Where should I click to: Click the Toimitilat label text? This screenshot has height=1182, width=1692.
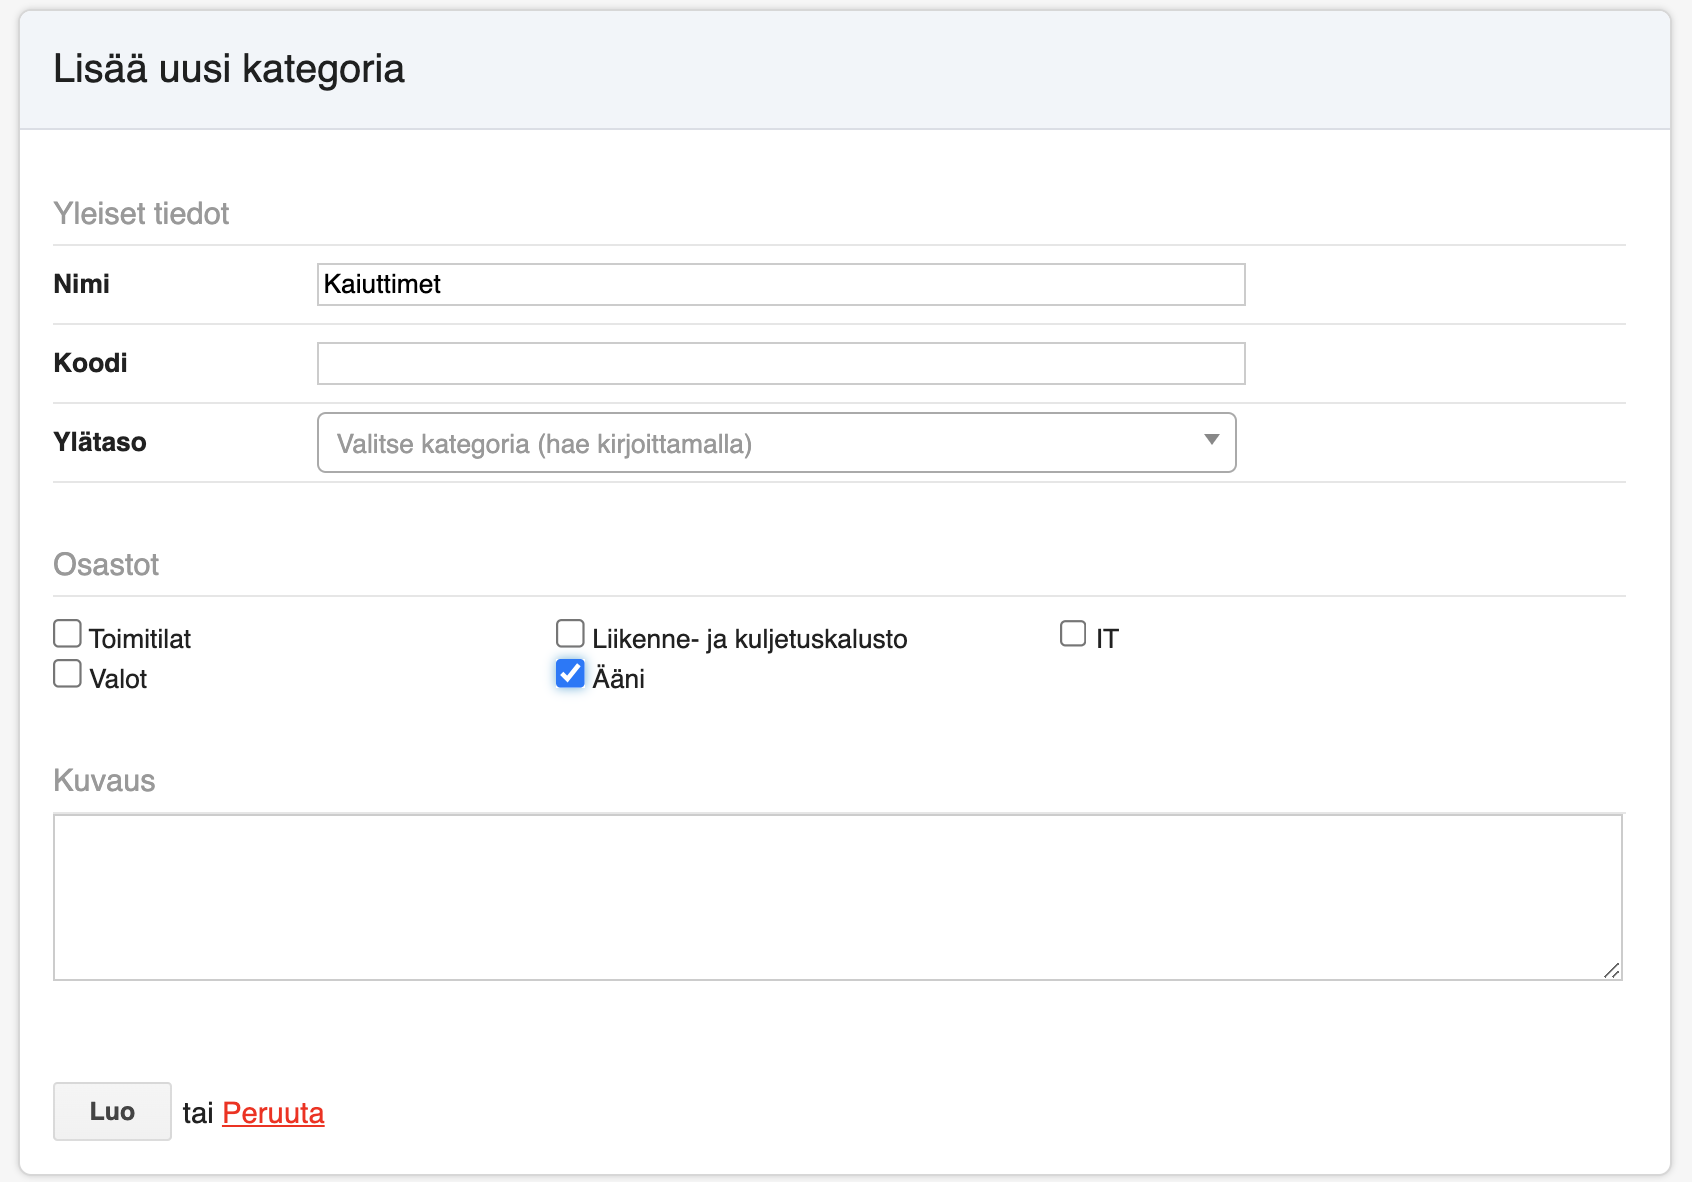[140, 639]
